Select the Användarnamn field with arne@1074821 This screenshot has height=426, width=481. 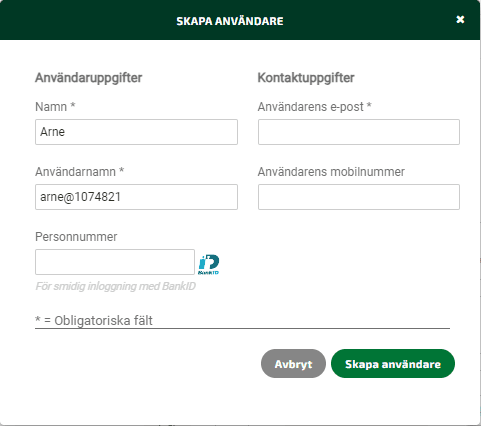[136, 197]
